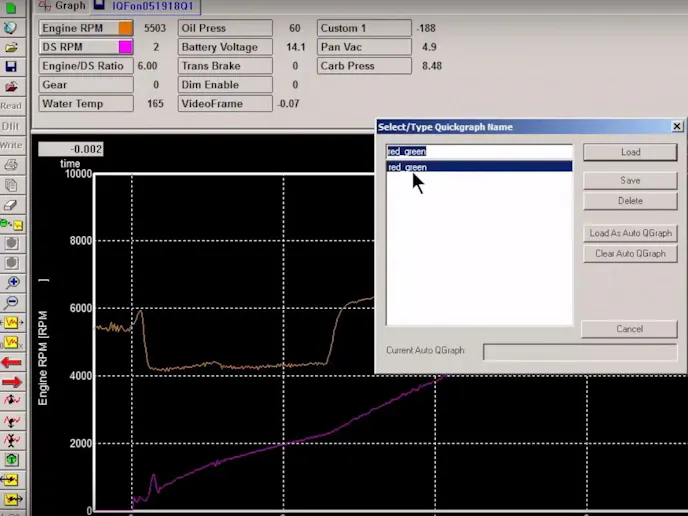Click the red right arrow icon

pos(12,381)
